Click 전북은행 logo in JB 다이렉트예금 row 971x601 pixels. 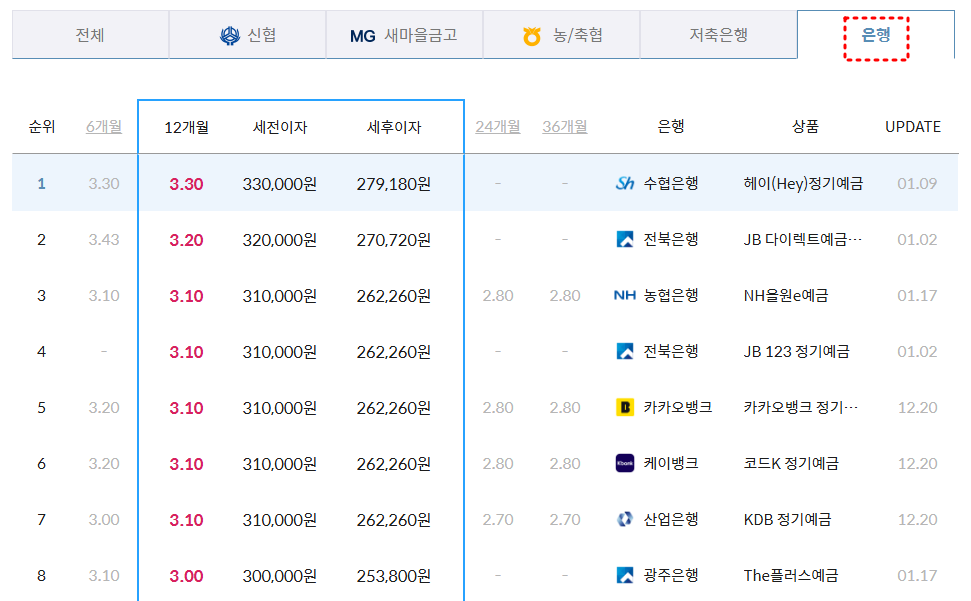point(625,239)
